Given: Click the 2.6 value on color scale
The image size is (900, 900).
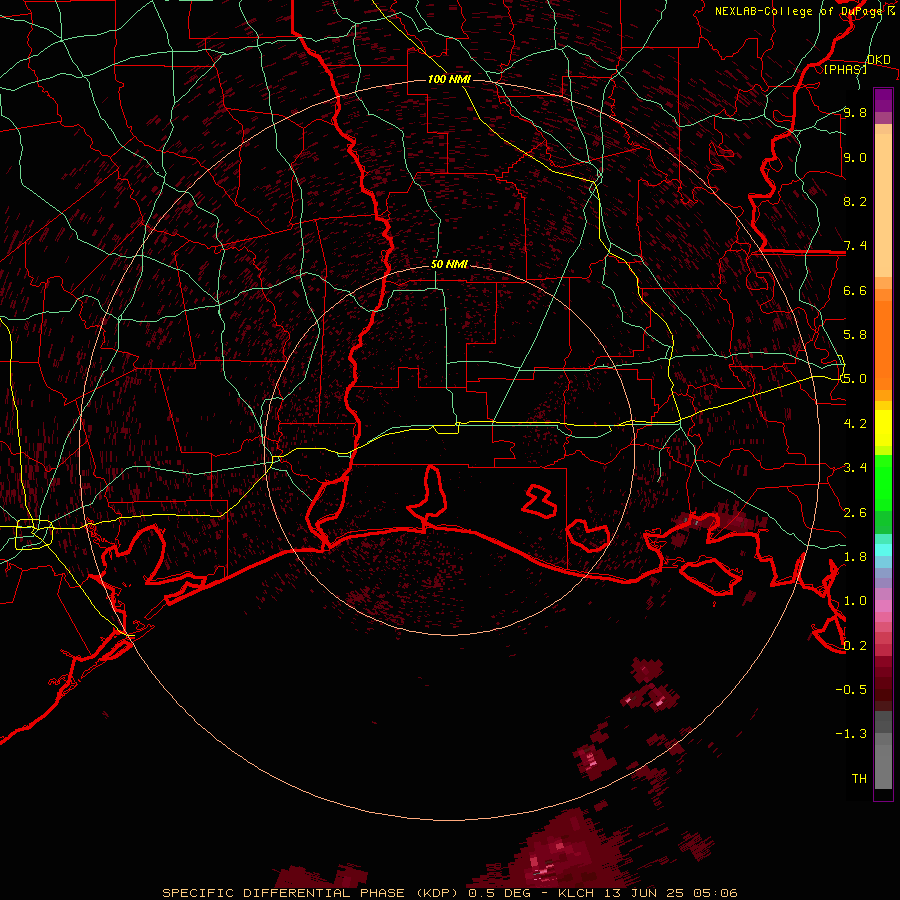Looking at the screenshot, I should tap(855, 513).
